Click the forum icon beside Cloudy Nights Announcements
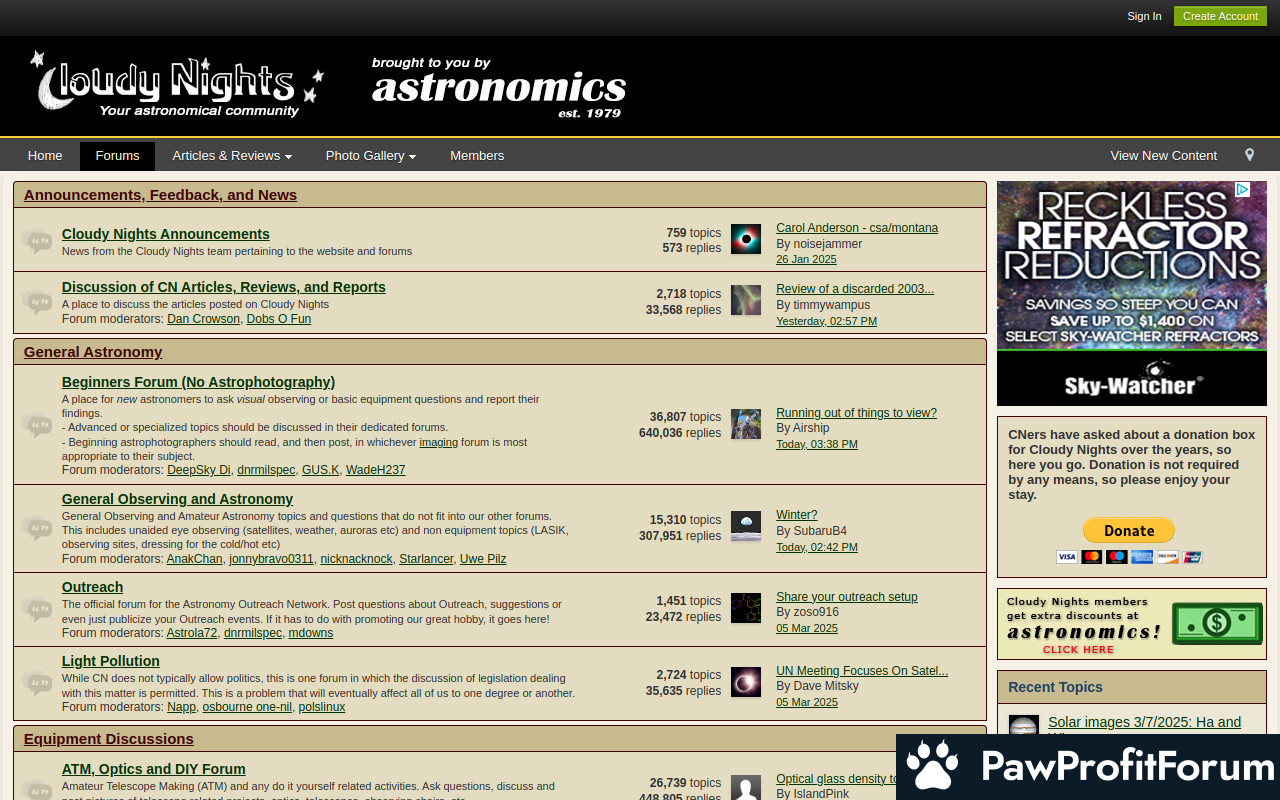Image resolution: width=1280 pixels, height=800 pixels. click(37, 241)
